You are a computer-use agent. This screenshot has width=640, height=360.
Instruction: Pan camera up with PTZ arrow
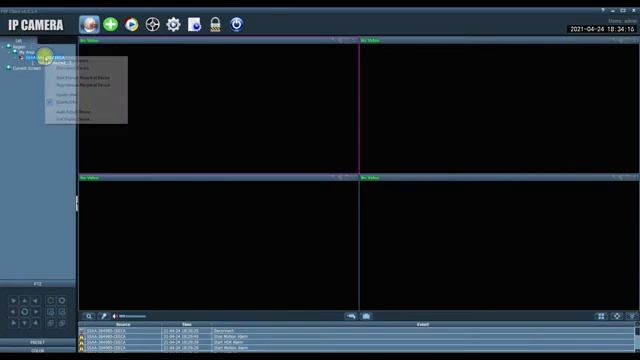[24, 301]
